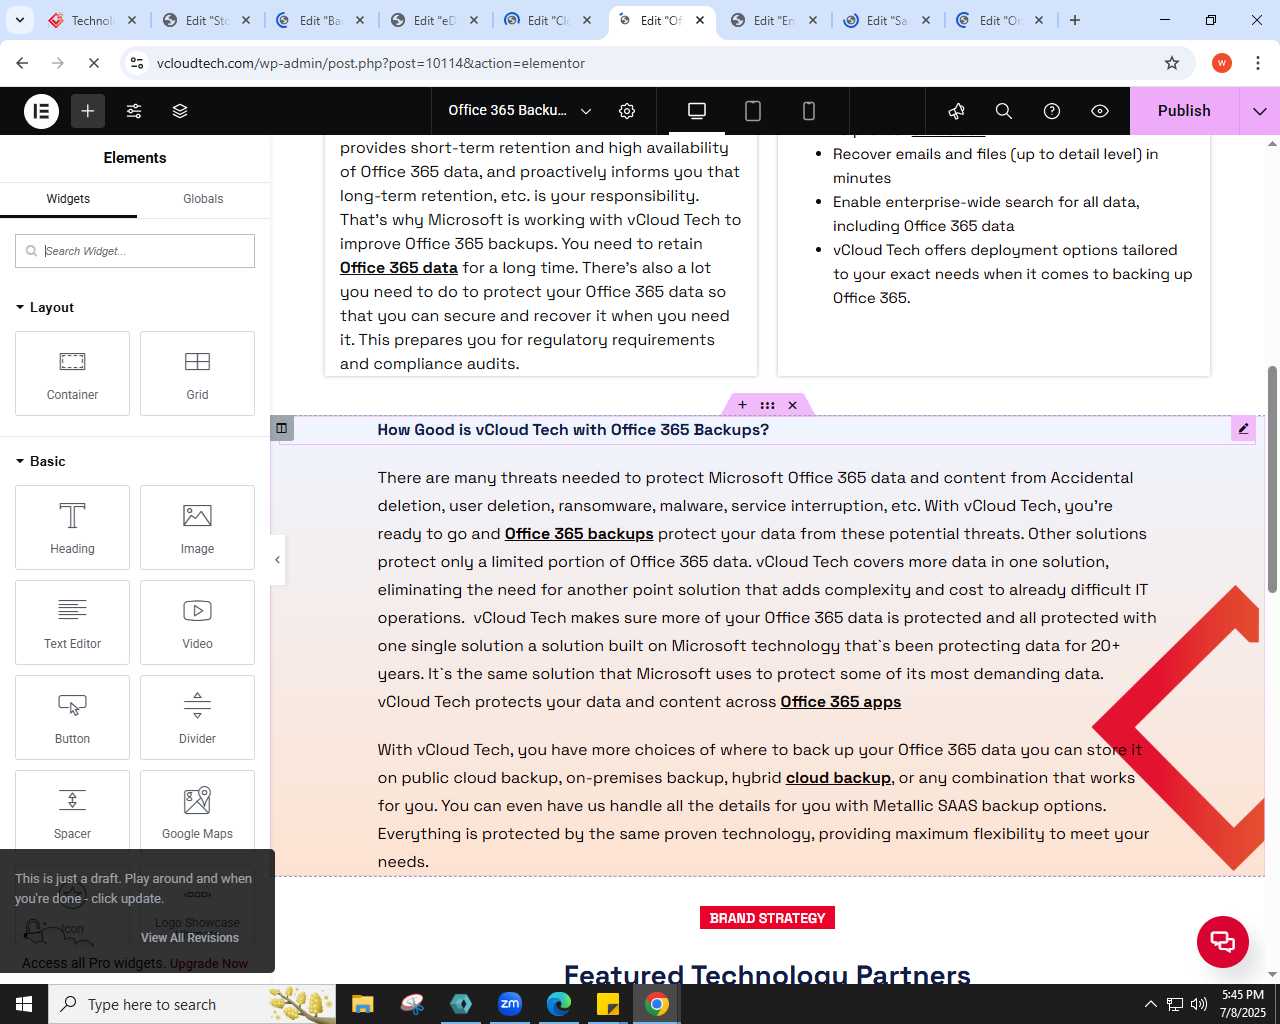
Task: Open Zoom from the taskbar
Action: pyautogui.click(x=510, y=1004)
